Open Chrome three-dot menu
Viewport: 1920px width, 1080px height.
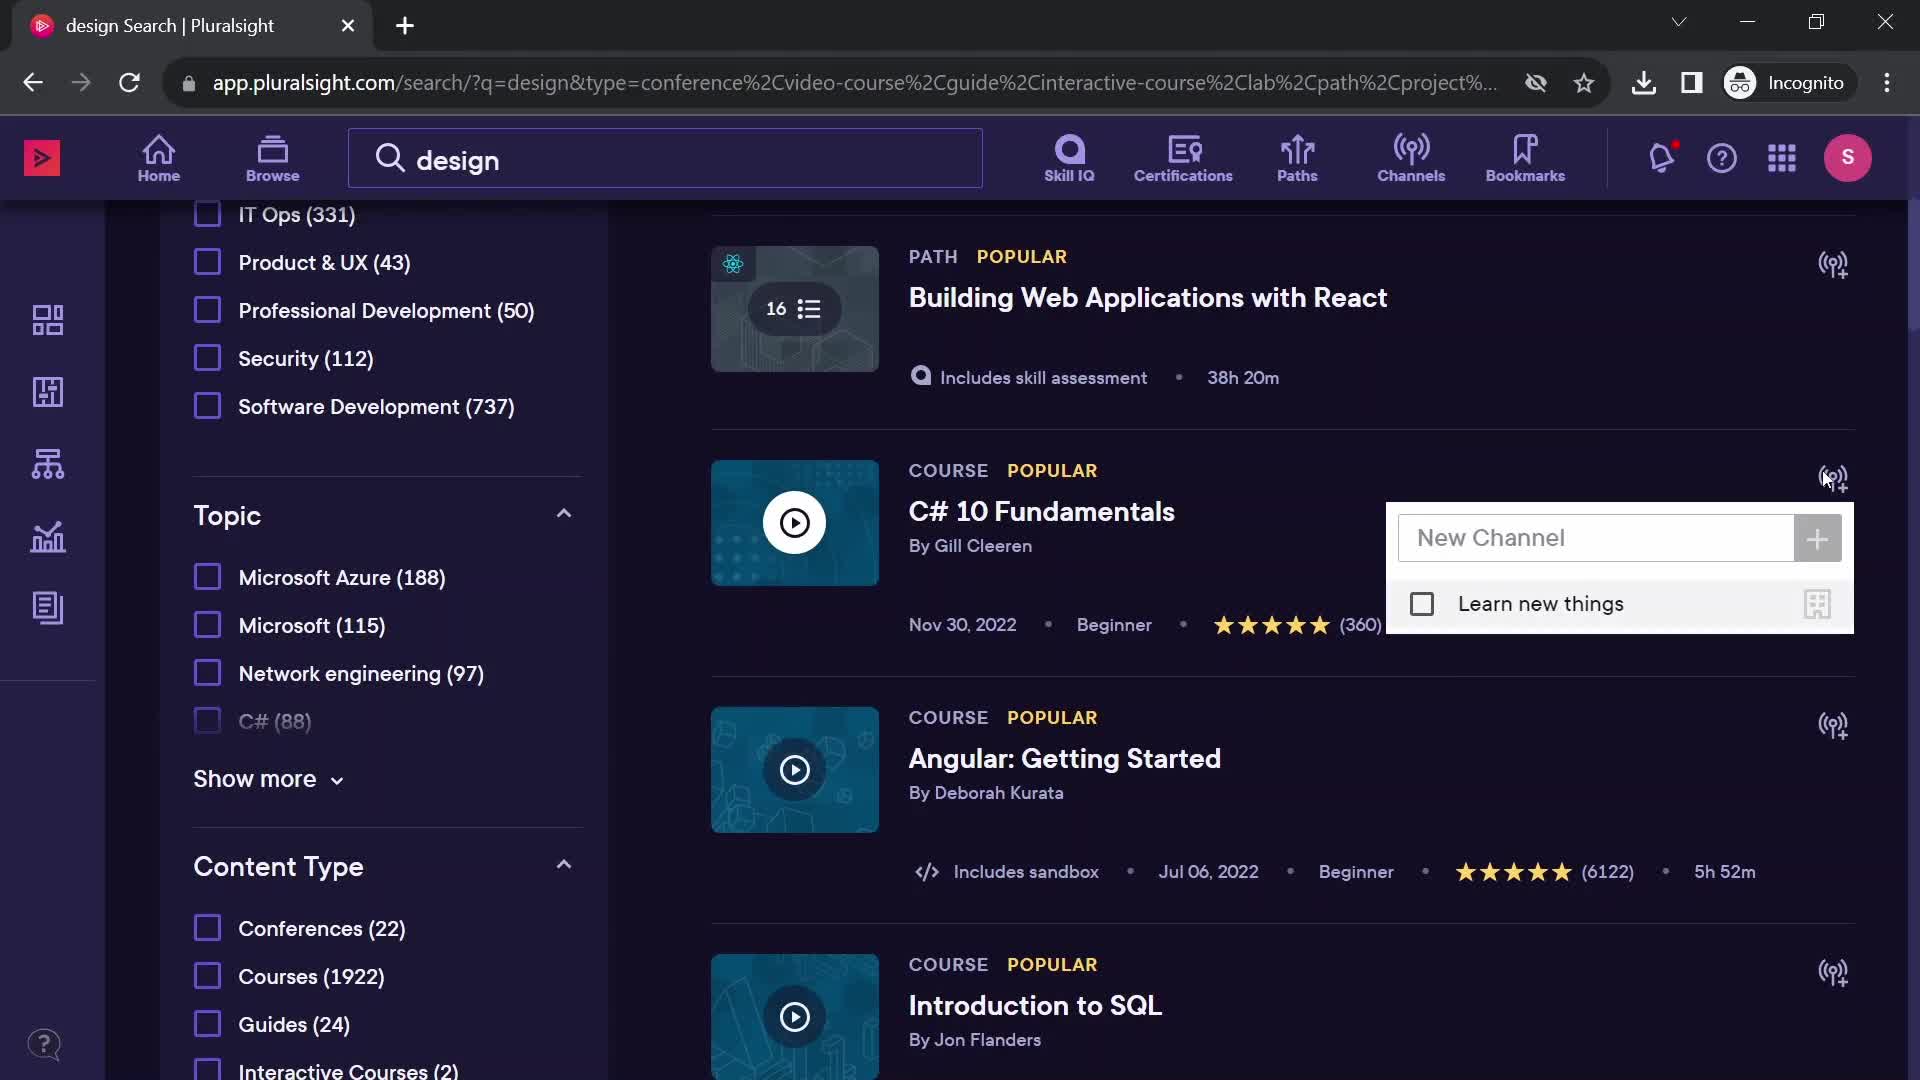[x=1887, y=83]
